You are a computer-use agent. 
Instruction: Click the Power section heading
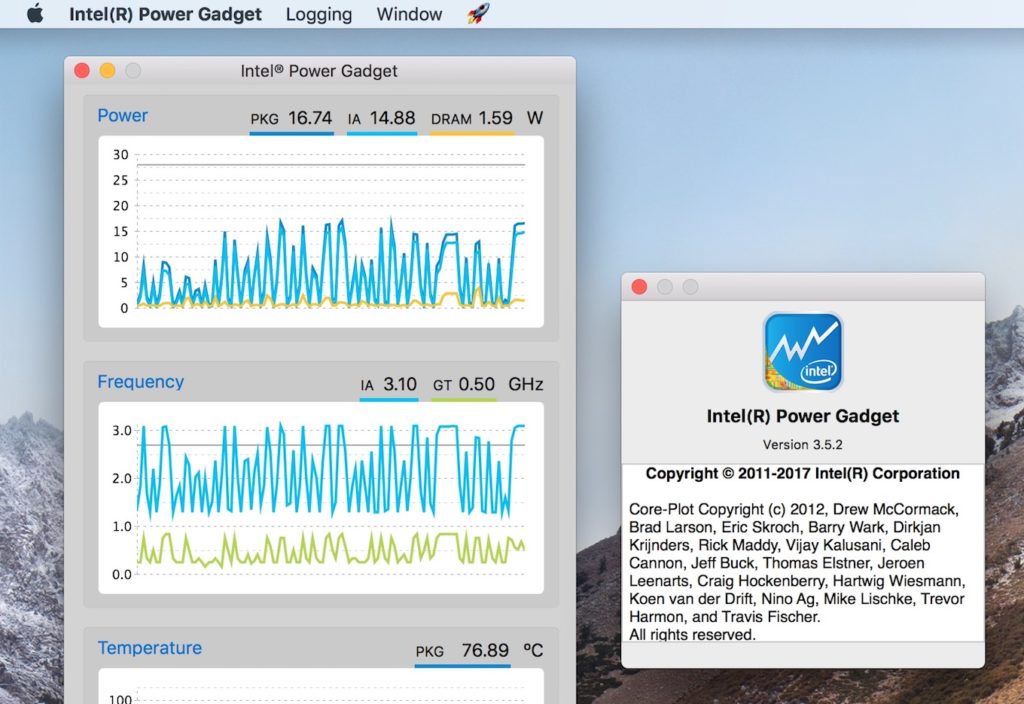coord(122,115)
